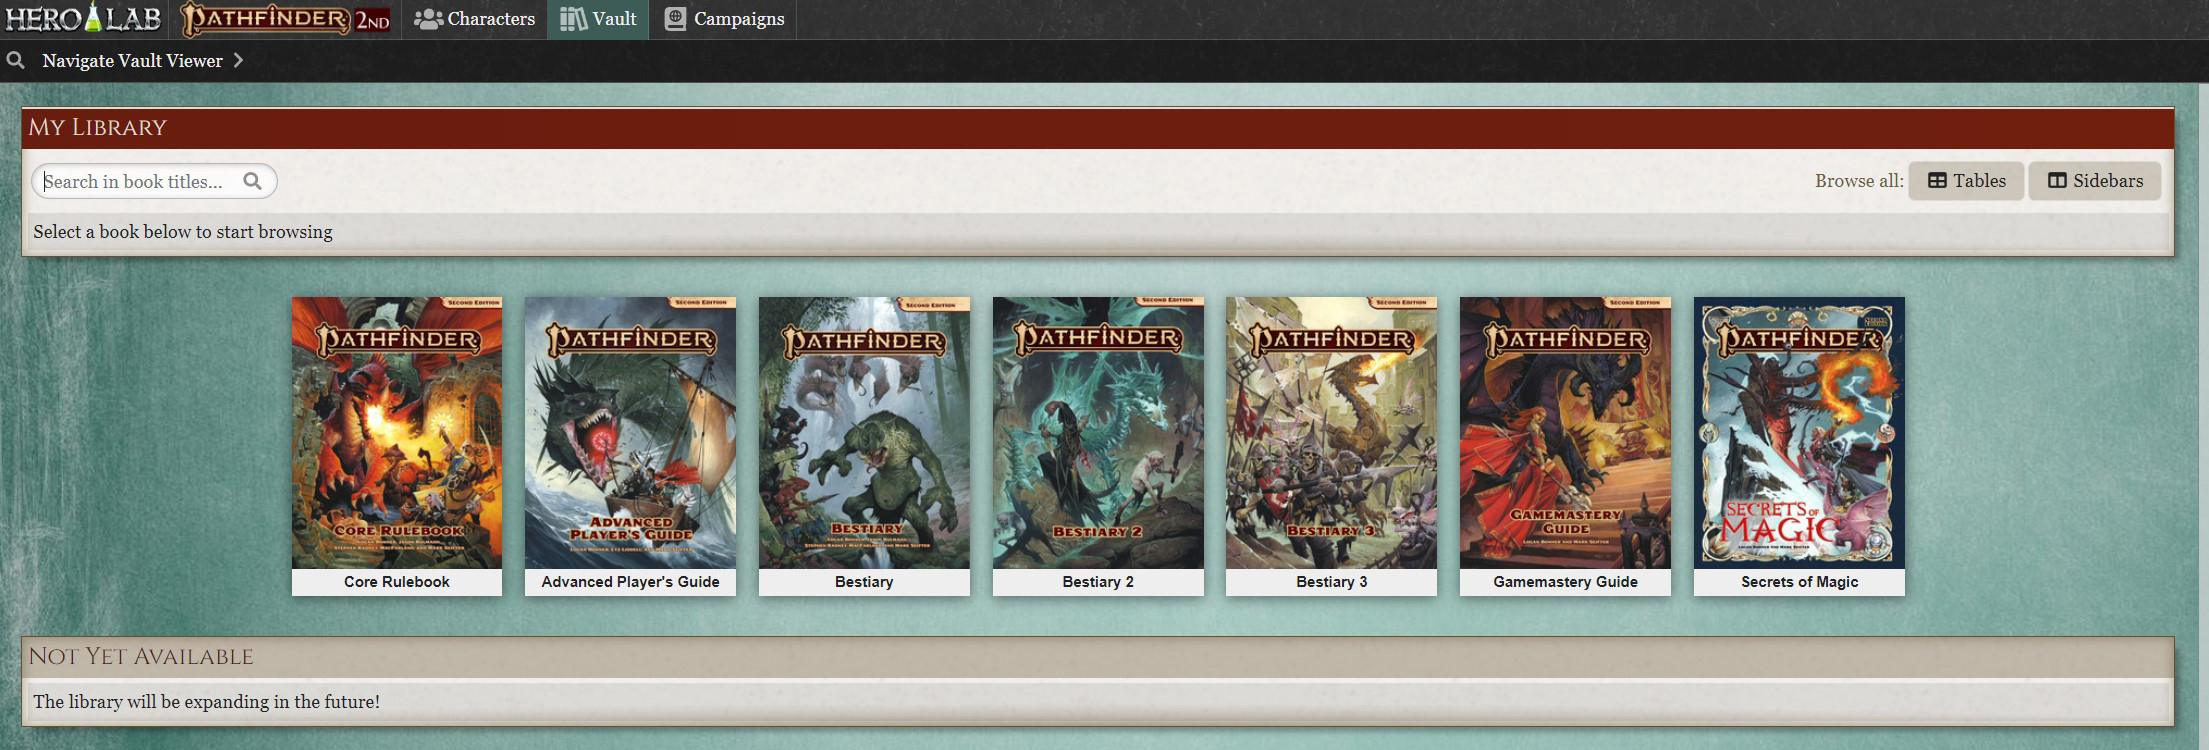Open the first Bestiary cover image
Image resolution: width=2209 pixels, height=750 pixels.
[864, 432]
